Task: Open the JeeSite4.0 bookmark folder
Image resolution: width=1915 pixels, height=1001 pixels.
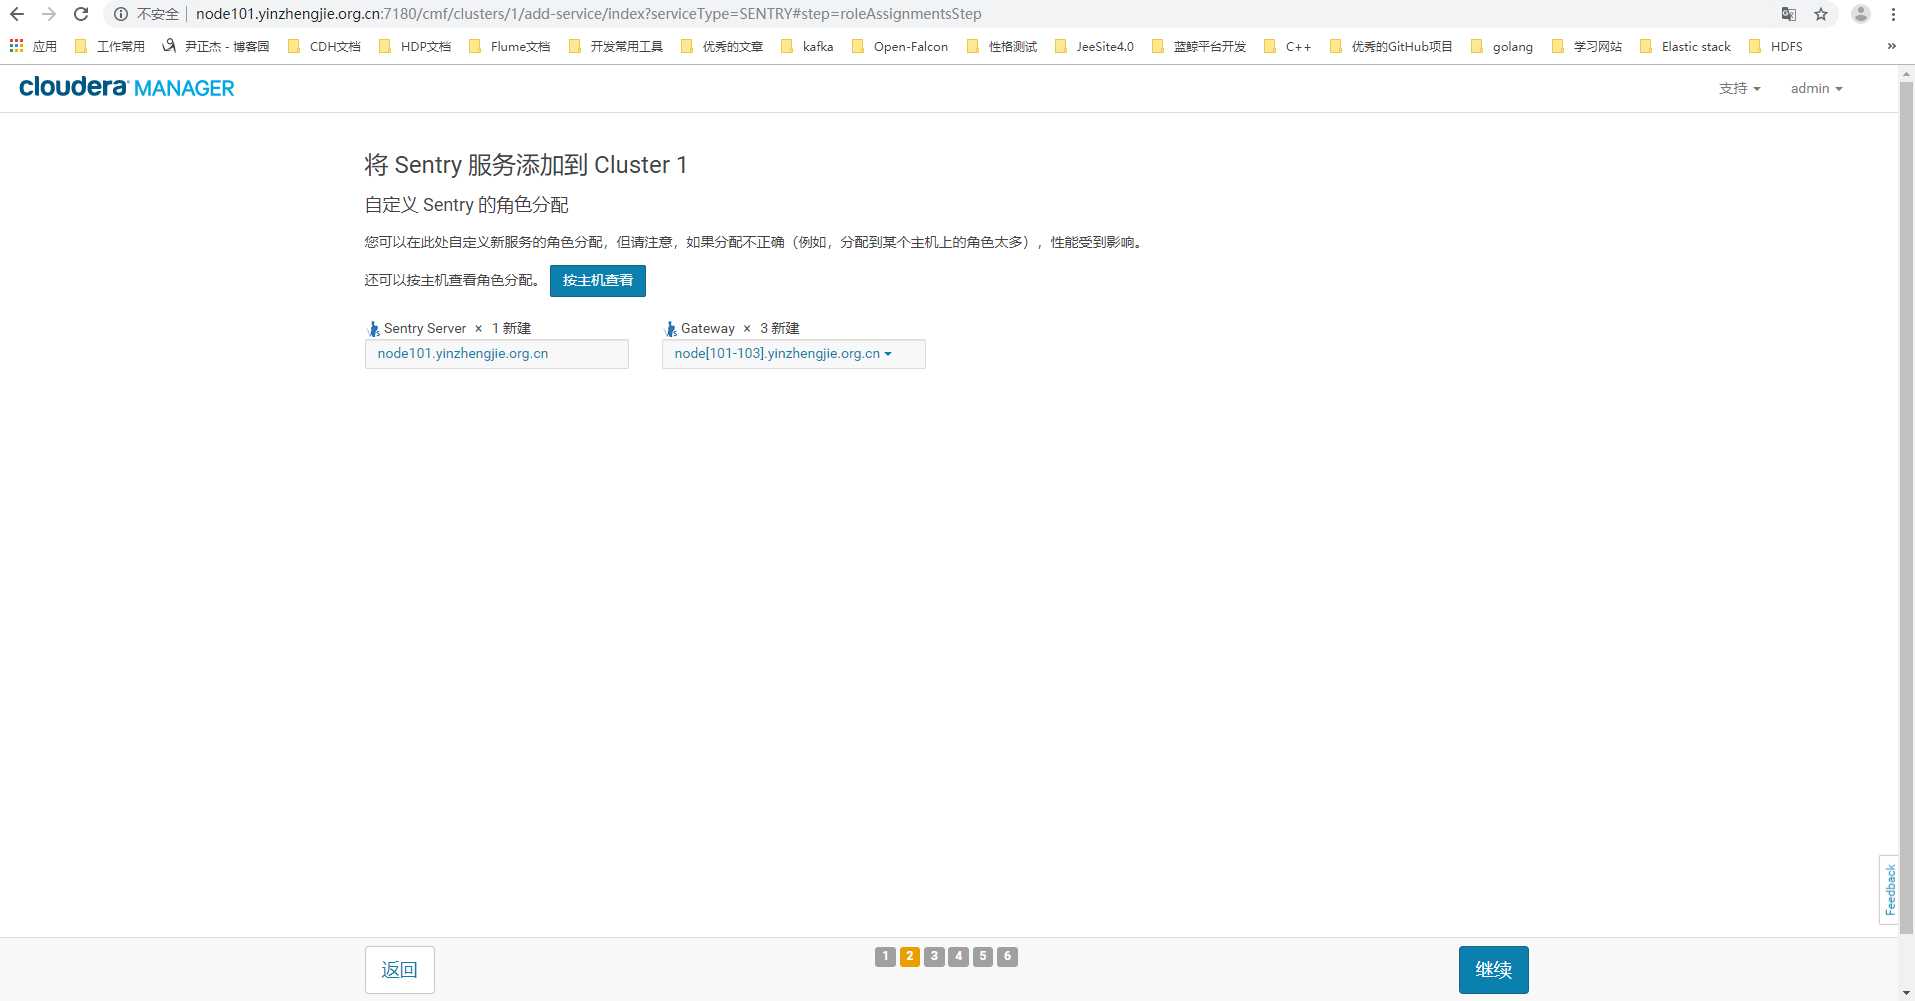Action: click(1095, 46)
